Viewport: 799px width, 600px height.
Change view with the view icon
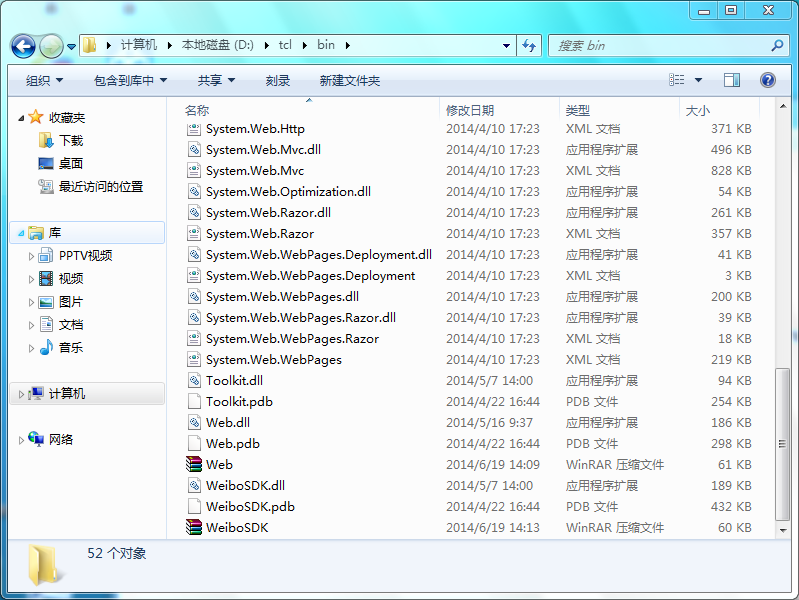click(677, 80)
